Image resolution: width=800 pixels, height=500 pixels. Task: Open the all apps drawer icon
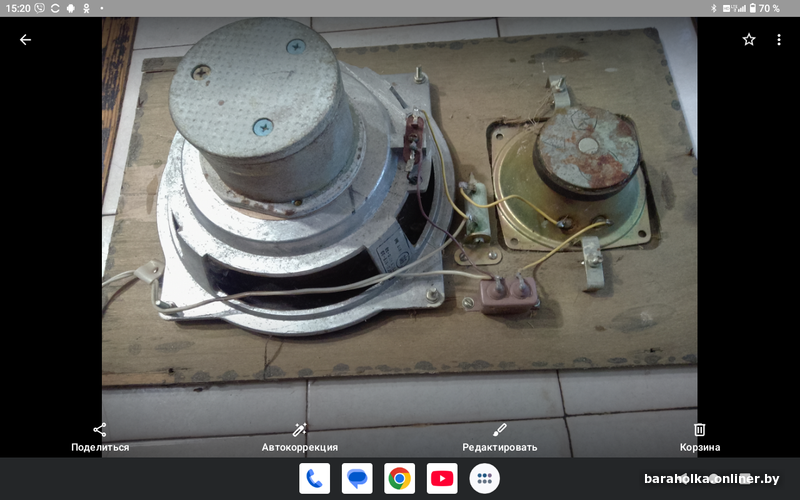484,479
